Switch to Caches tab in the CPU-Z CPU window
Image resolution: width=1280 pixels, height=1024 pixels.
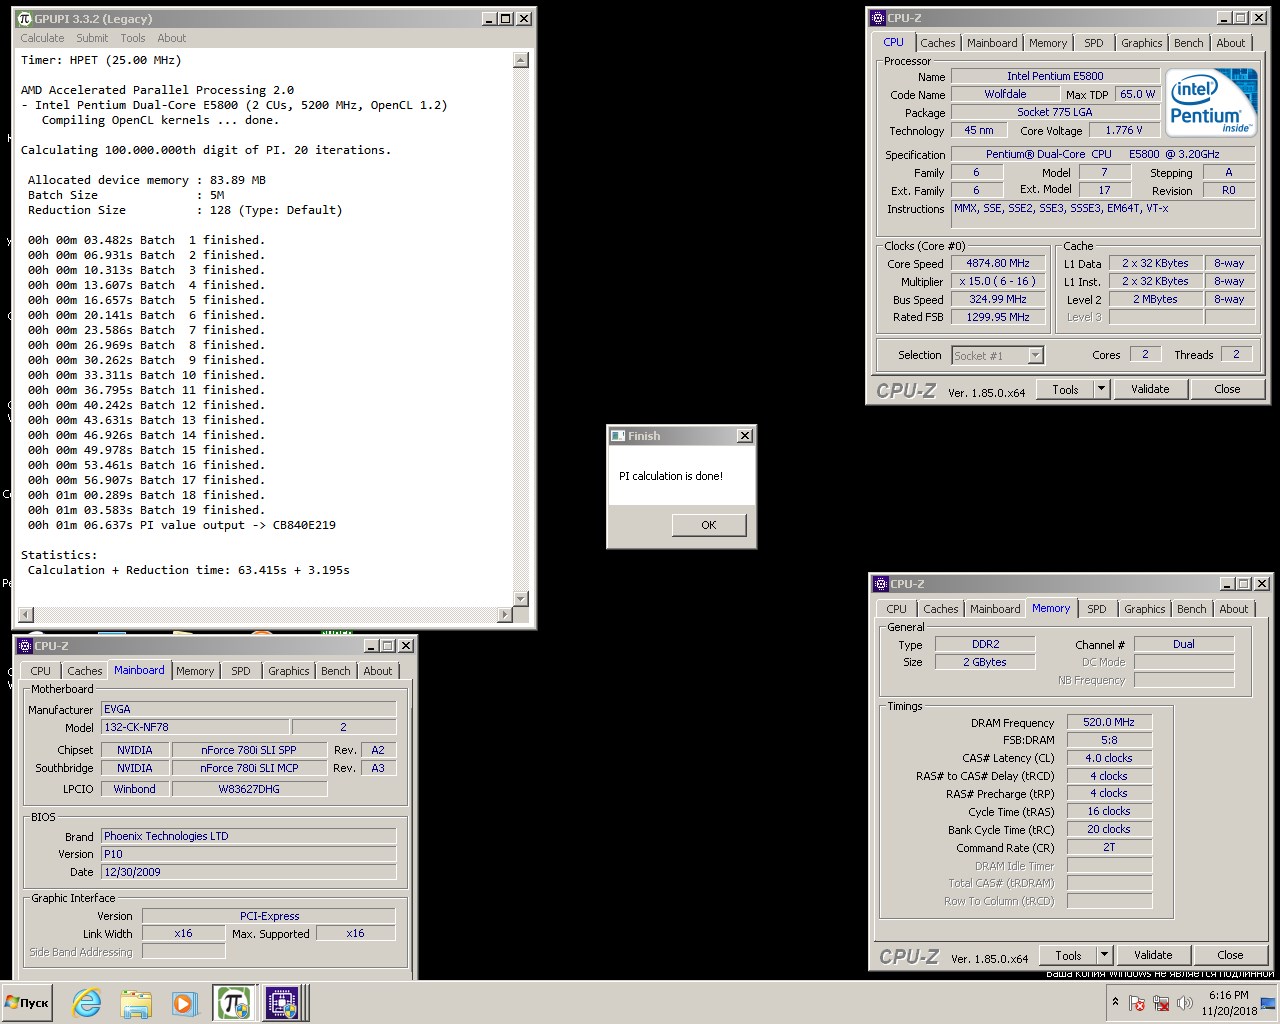click(x=937, y=43)
